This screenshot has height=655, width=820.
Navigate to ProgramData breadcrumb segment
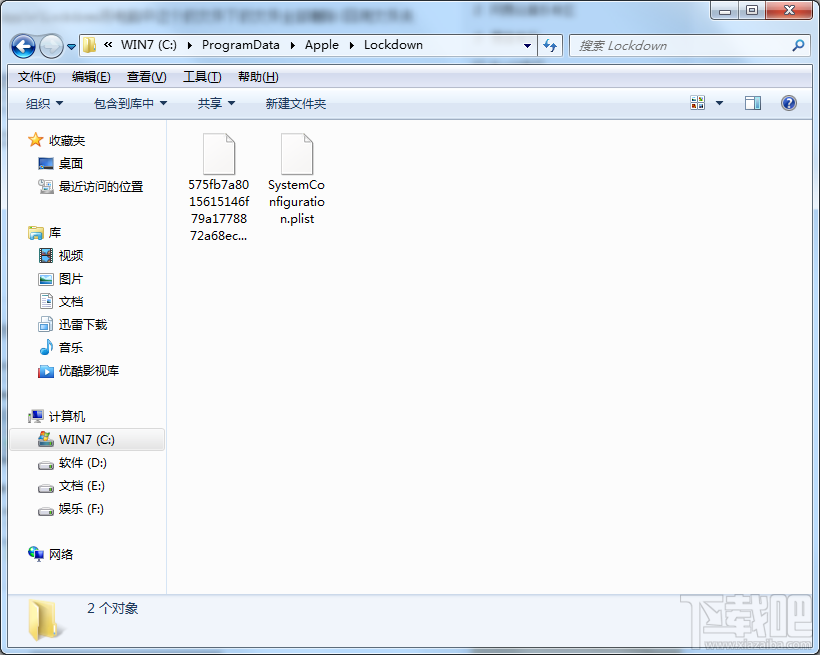point(241,45)
